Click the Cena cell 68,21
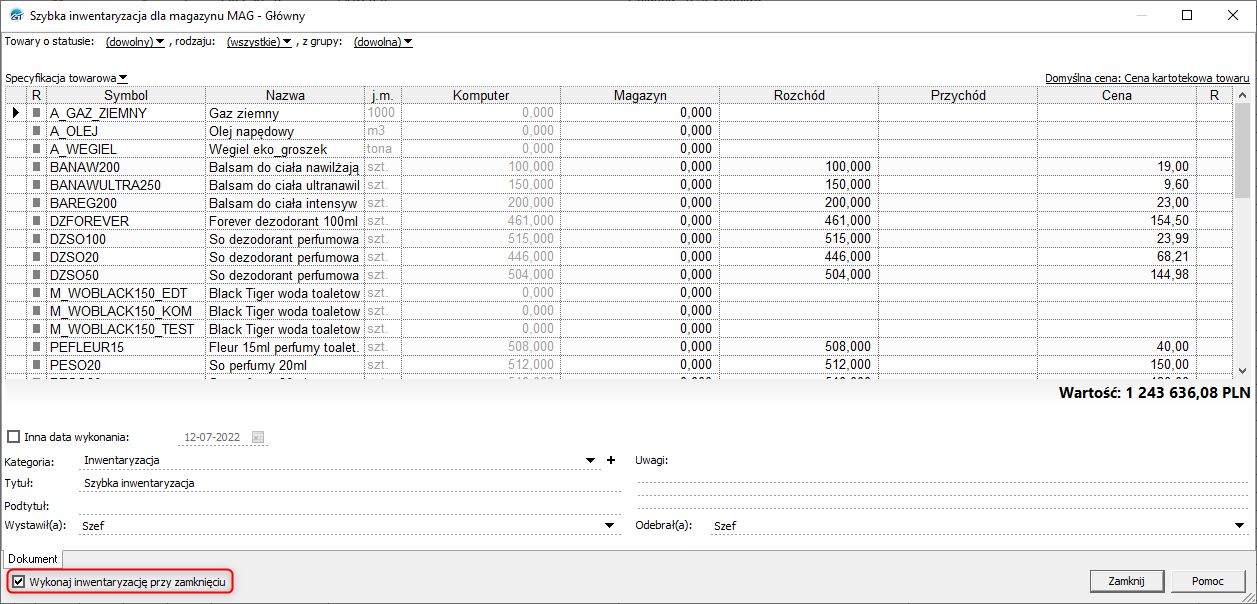 (x=1117, y=257)
